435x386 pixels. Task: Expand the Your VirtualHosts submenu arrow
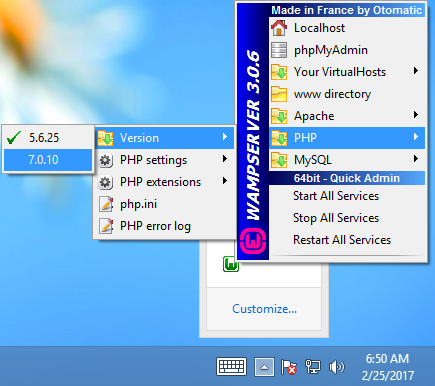416,71
